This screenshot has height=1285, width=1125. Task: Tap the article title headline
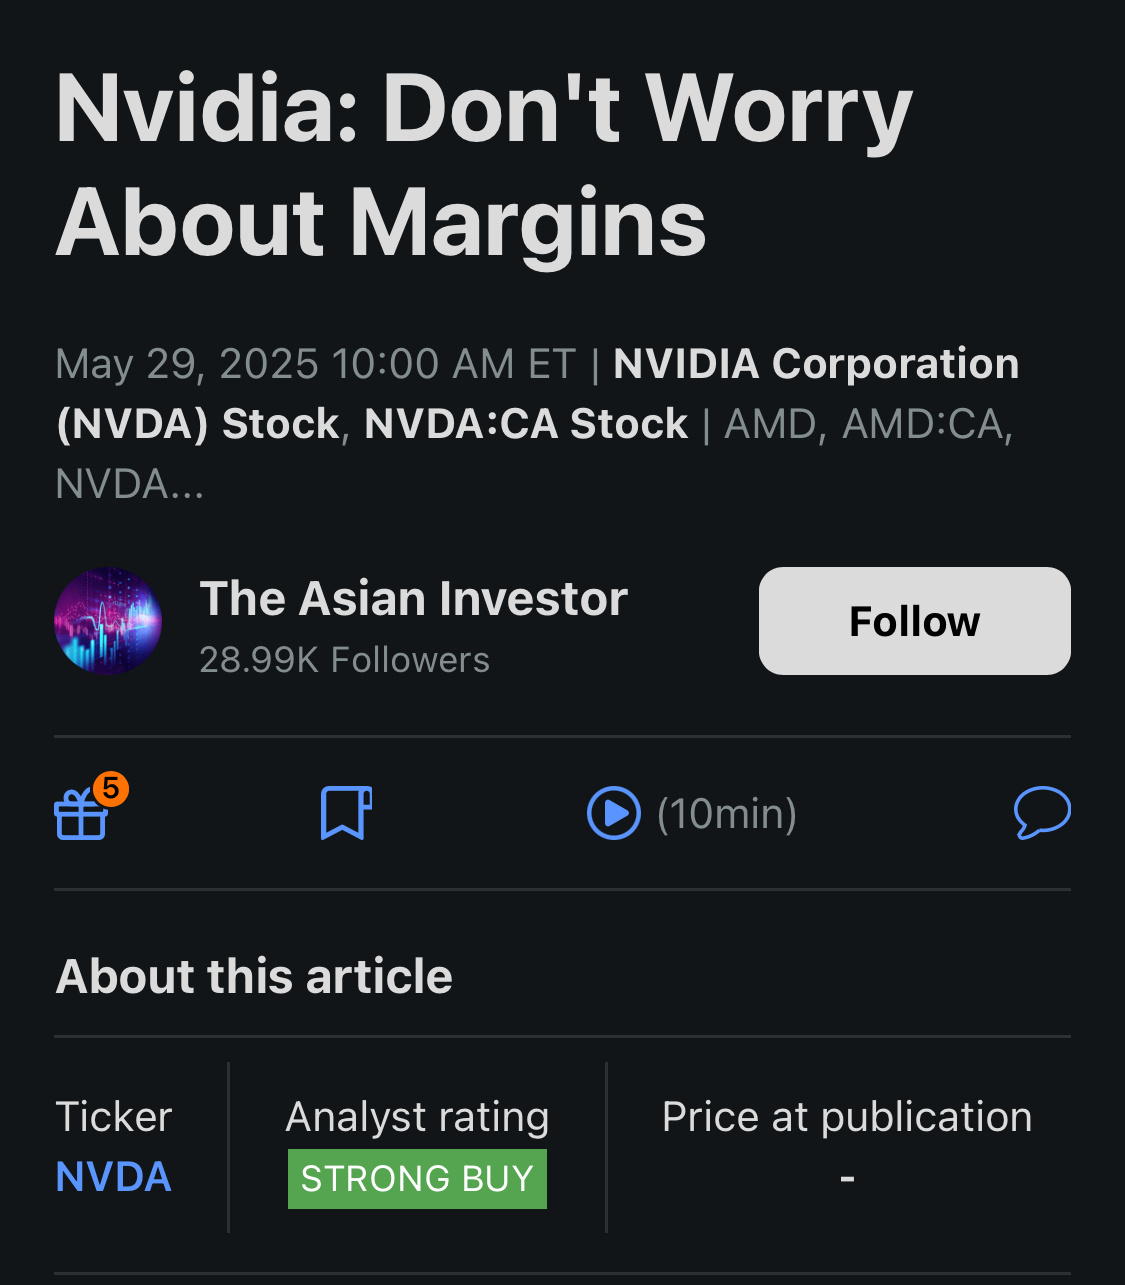484,165
